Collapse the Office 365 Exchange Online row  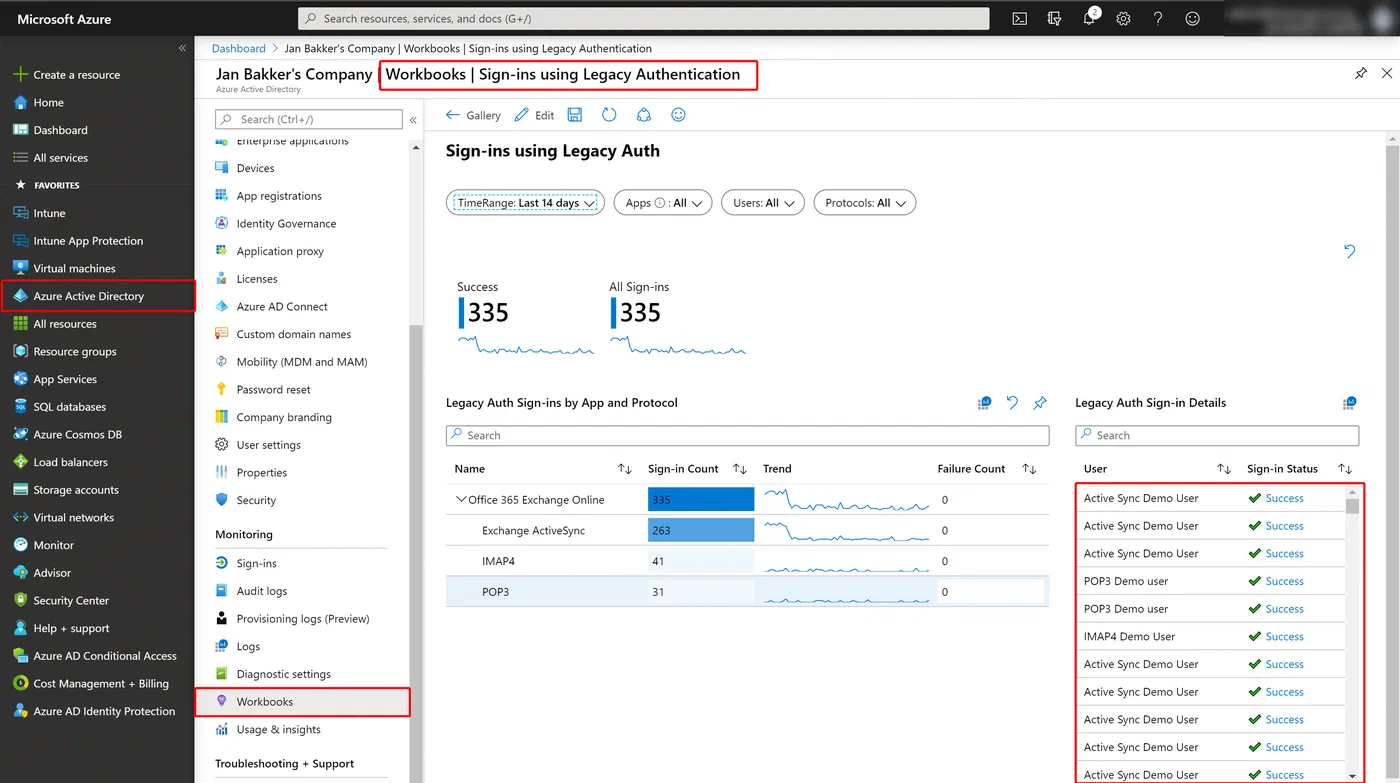pyautogui.click(x=461, y=500)
